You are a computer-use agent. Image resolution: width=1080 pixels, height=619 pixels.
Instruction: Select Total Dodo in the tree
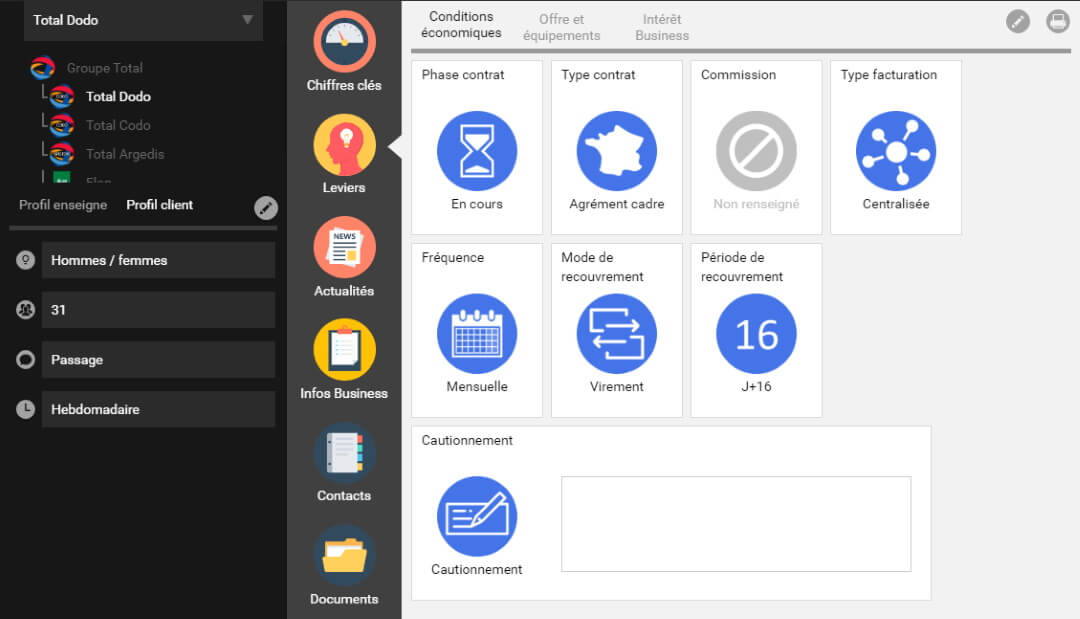point(118,96)
